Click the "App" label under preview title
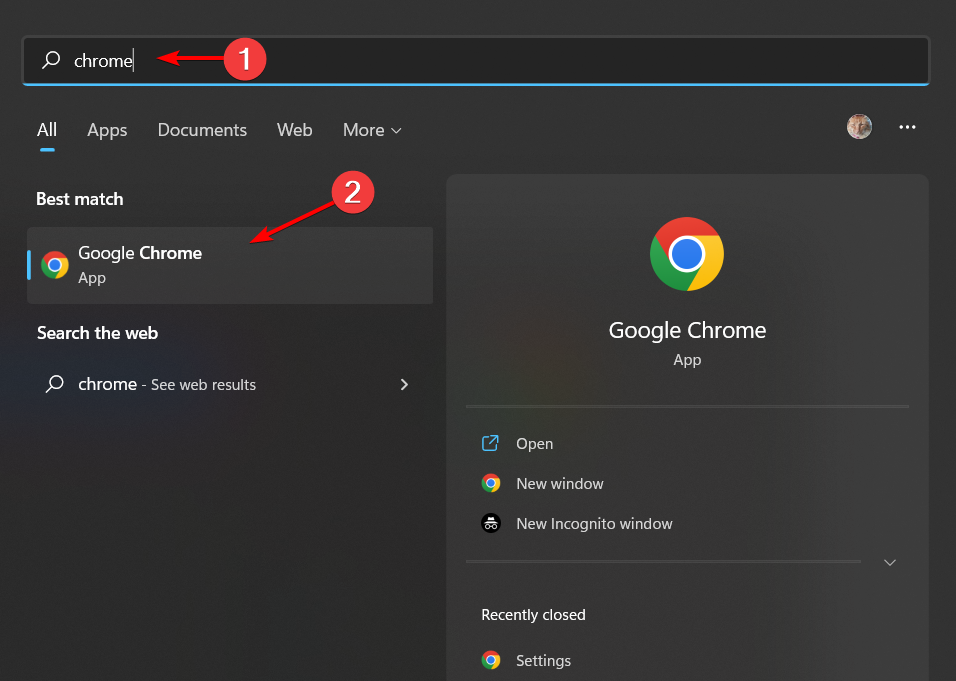The height and width of the screenshot is (681, 956). point(687,360)
